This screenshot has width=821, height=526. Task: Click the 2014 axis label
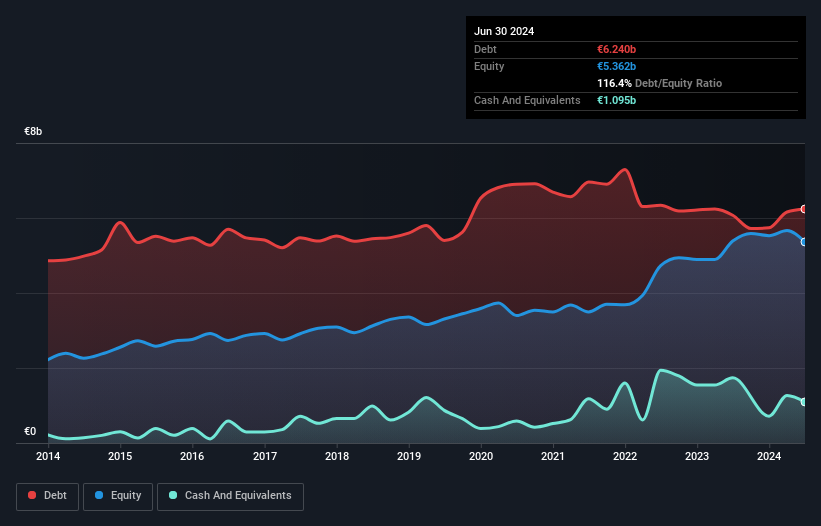coord(48,456)
